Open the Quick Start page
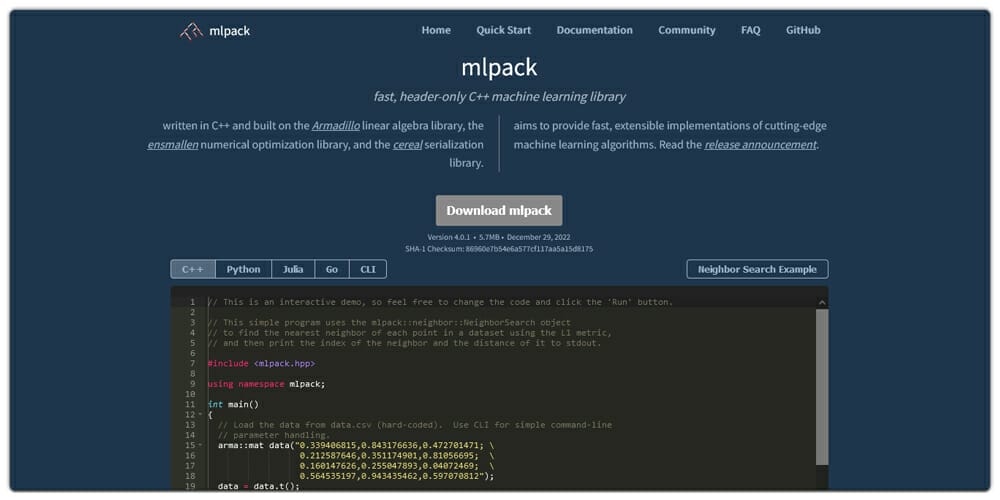Image resolution: width=1000 pixels, height=500 pixels. [503, 30]
